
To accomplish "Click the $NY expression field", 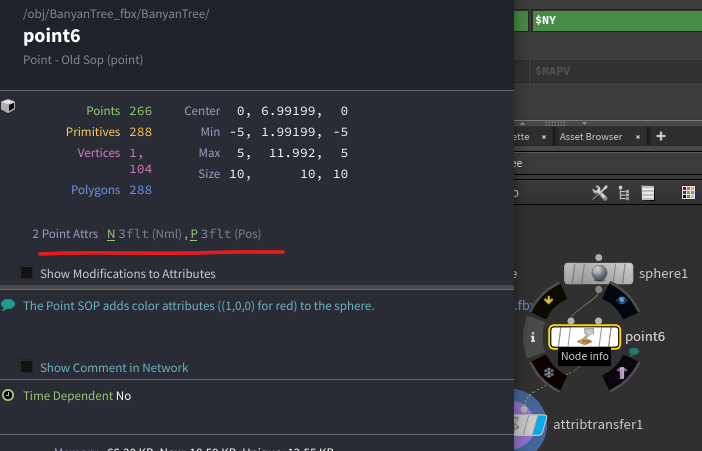I will pyautogui.click(x=617, y=20).
